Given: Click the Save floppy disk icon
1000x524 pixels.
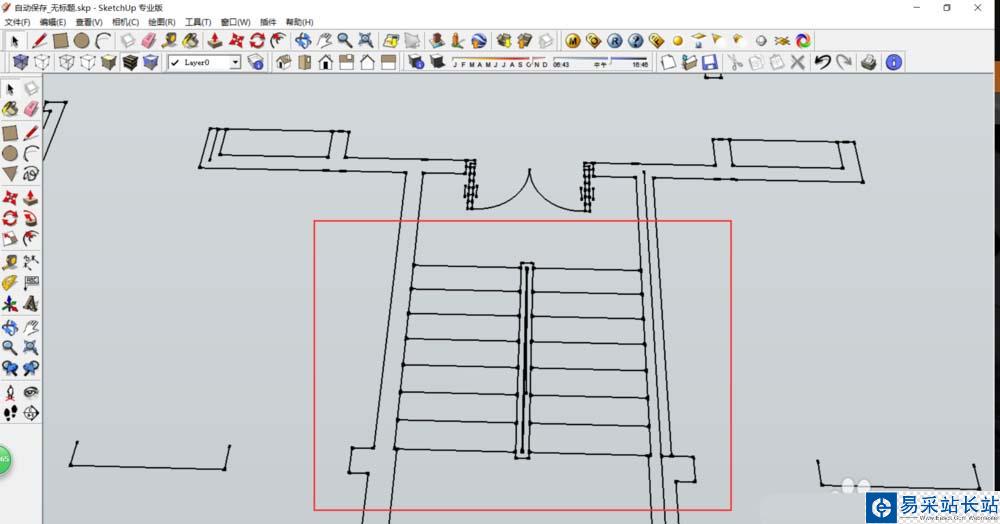Looking at the screenshot, I should [x=710, y=62].
